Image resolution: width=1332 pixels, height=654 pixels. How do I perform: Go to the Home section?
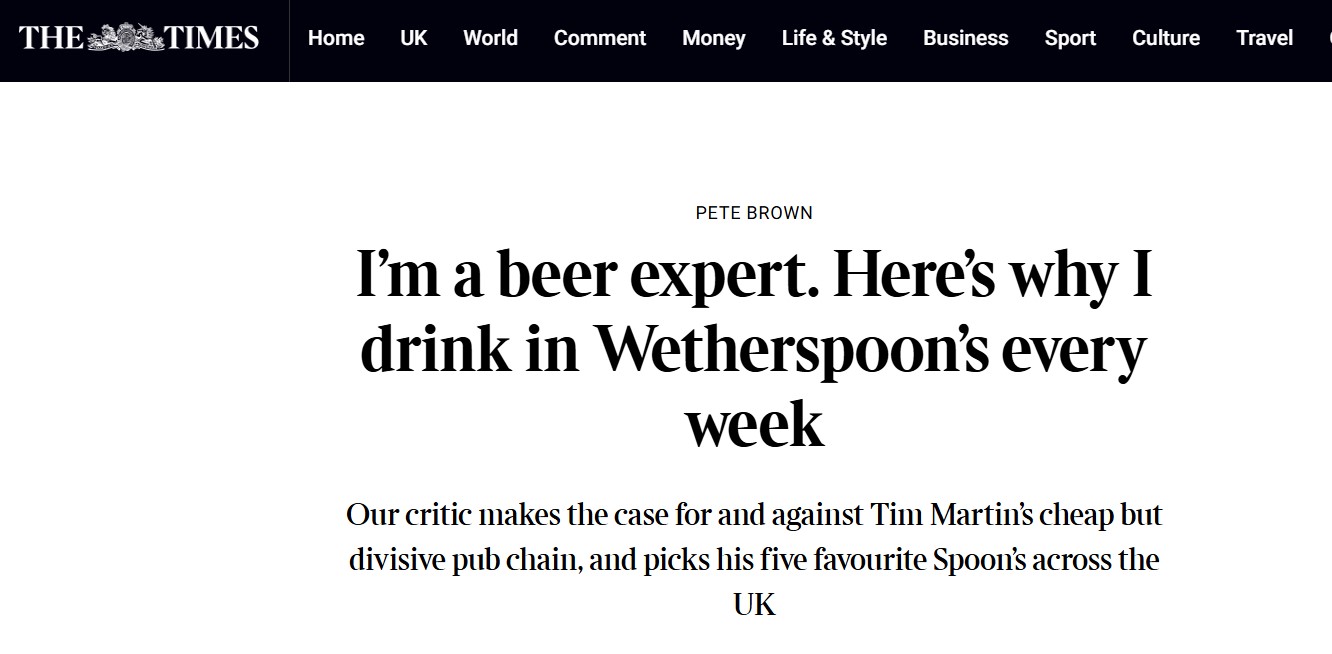point(336,38)
